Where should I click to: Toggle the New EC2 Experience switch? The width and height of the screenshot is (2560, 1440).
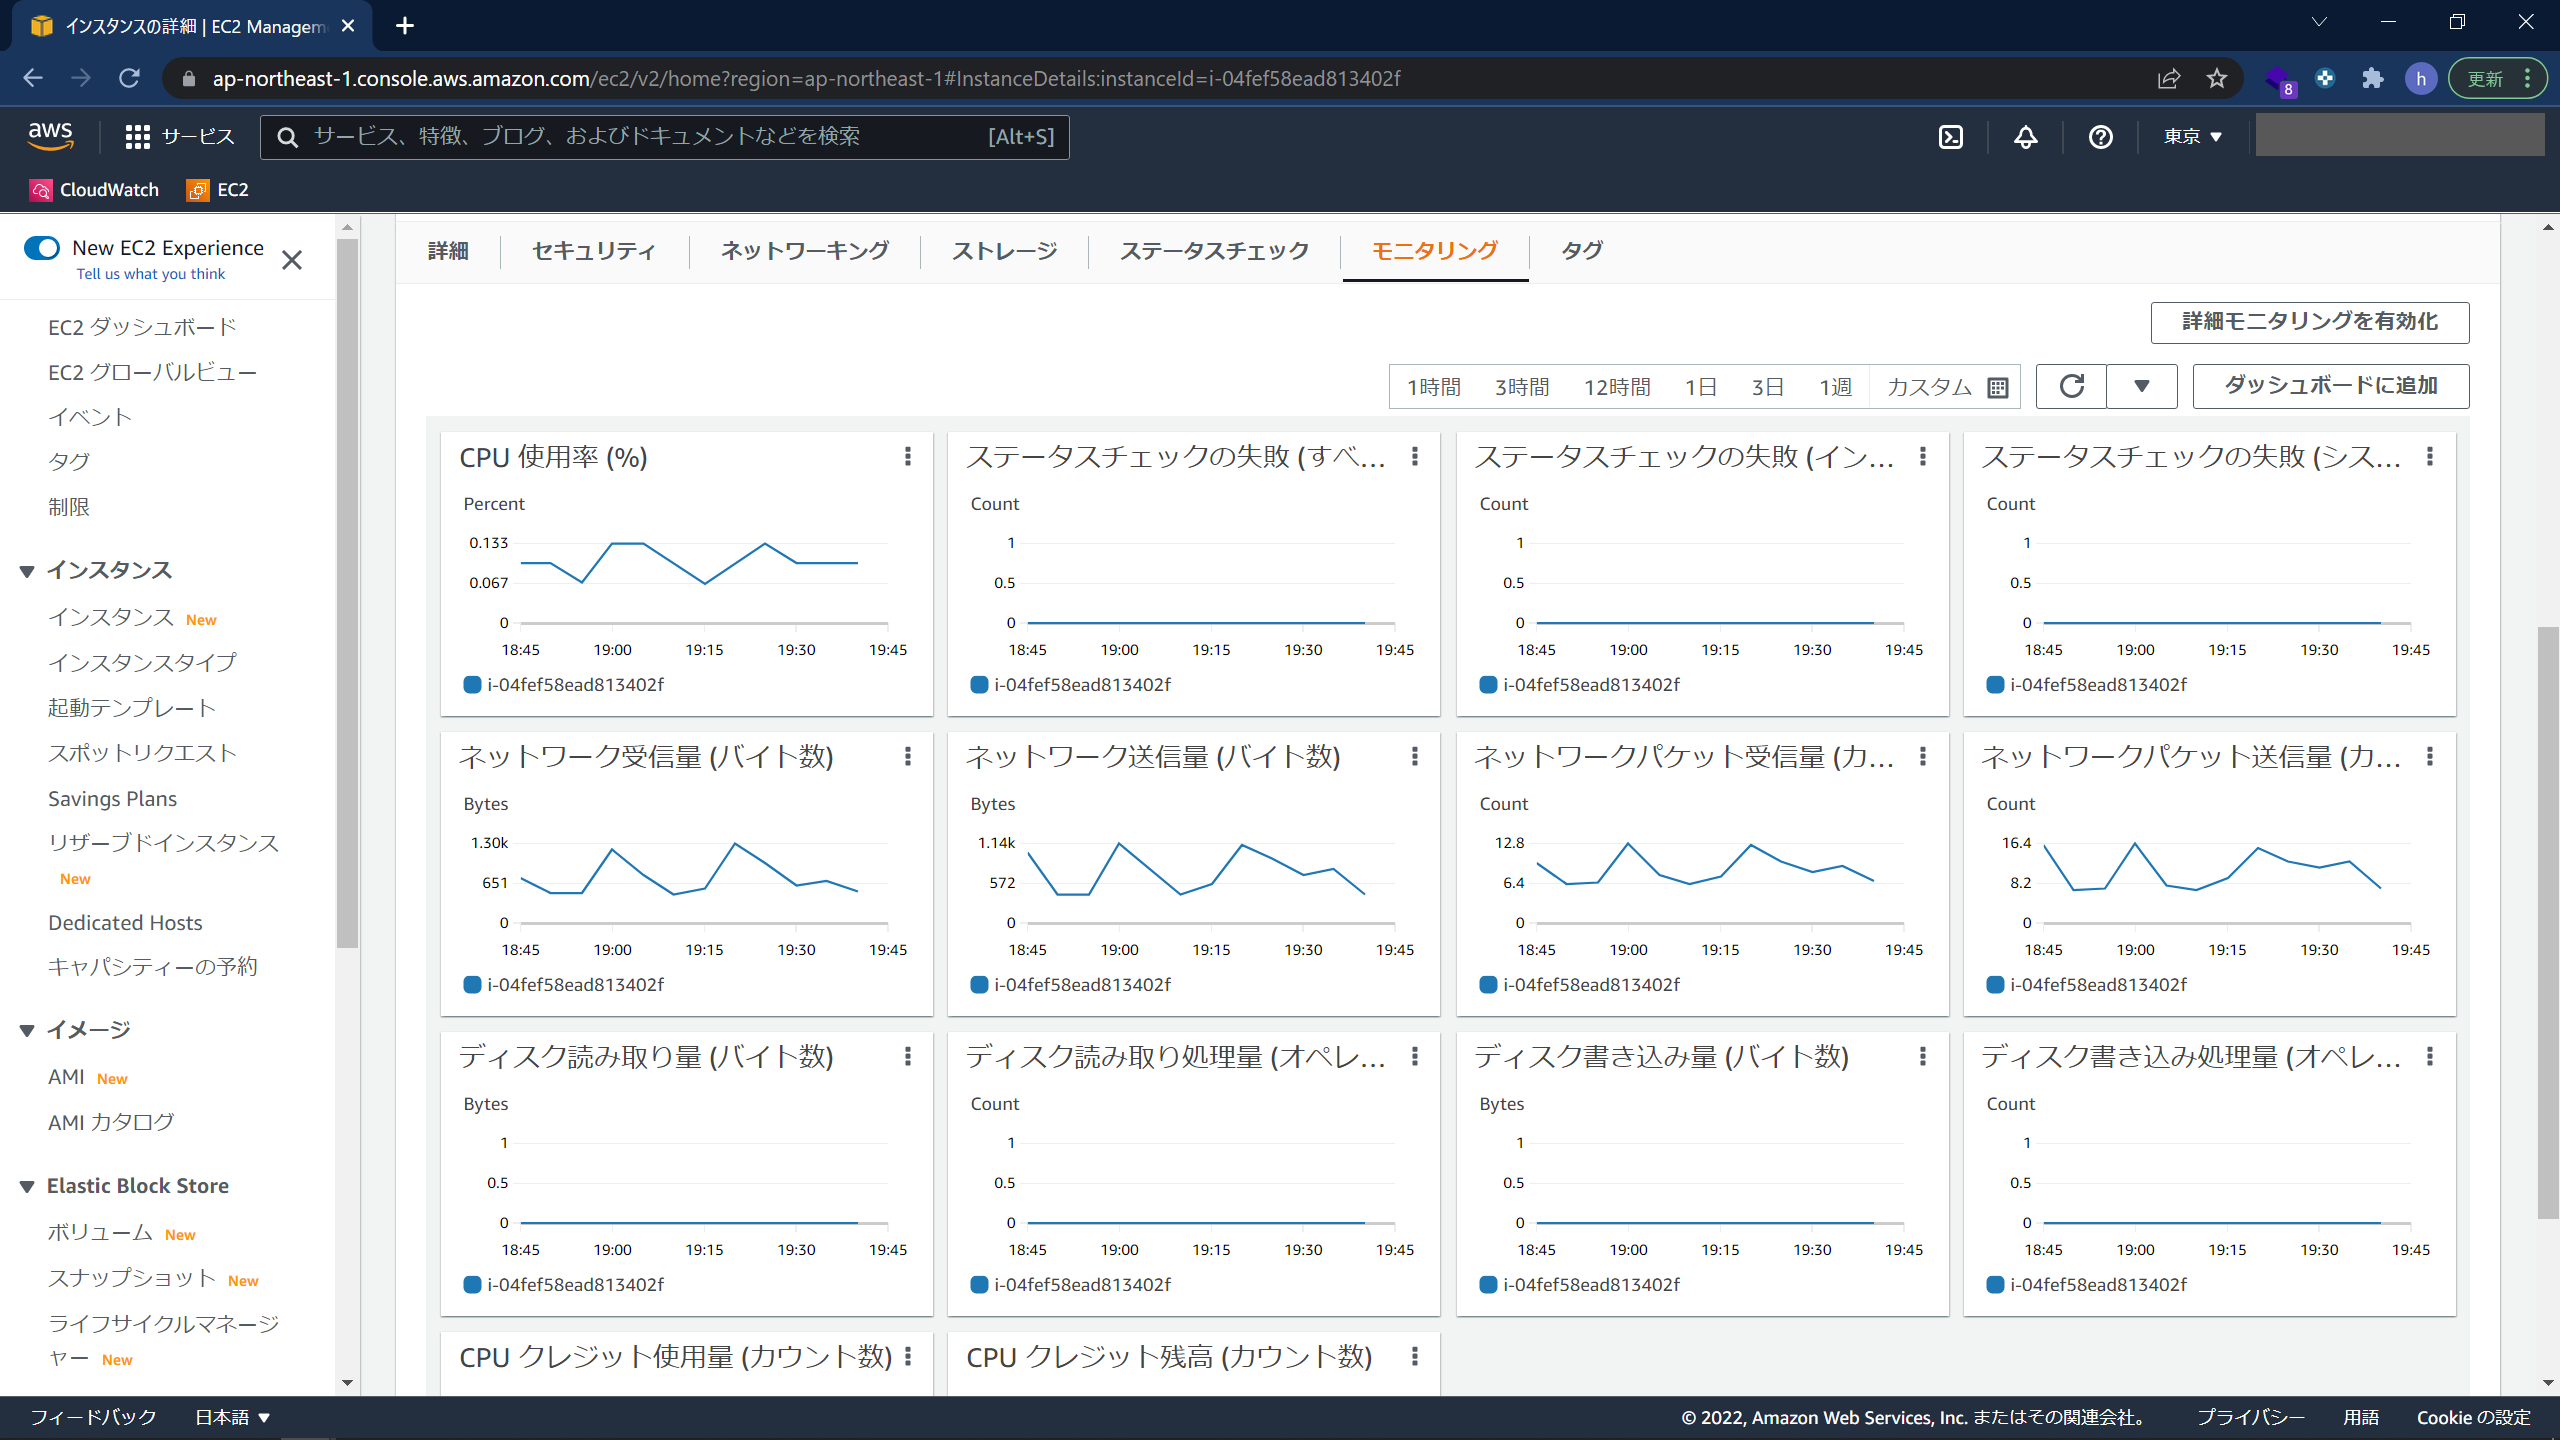pyautogui.click(x=42, y=248)
